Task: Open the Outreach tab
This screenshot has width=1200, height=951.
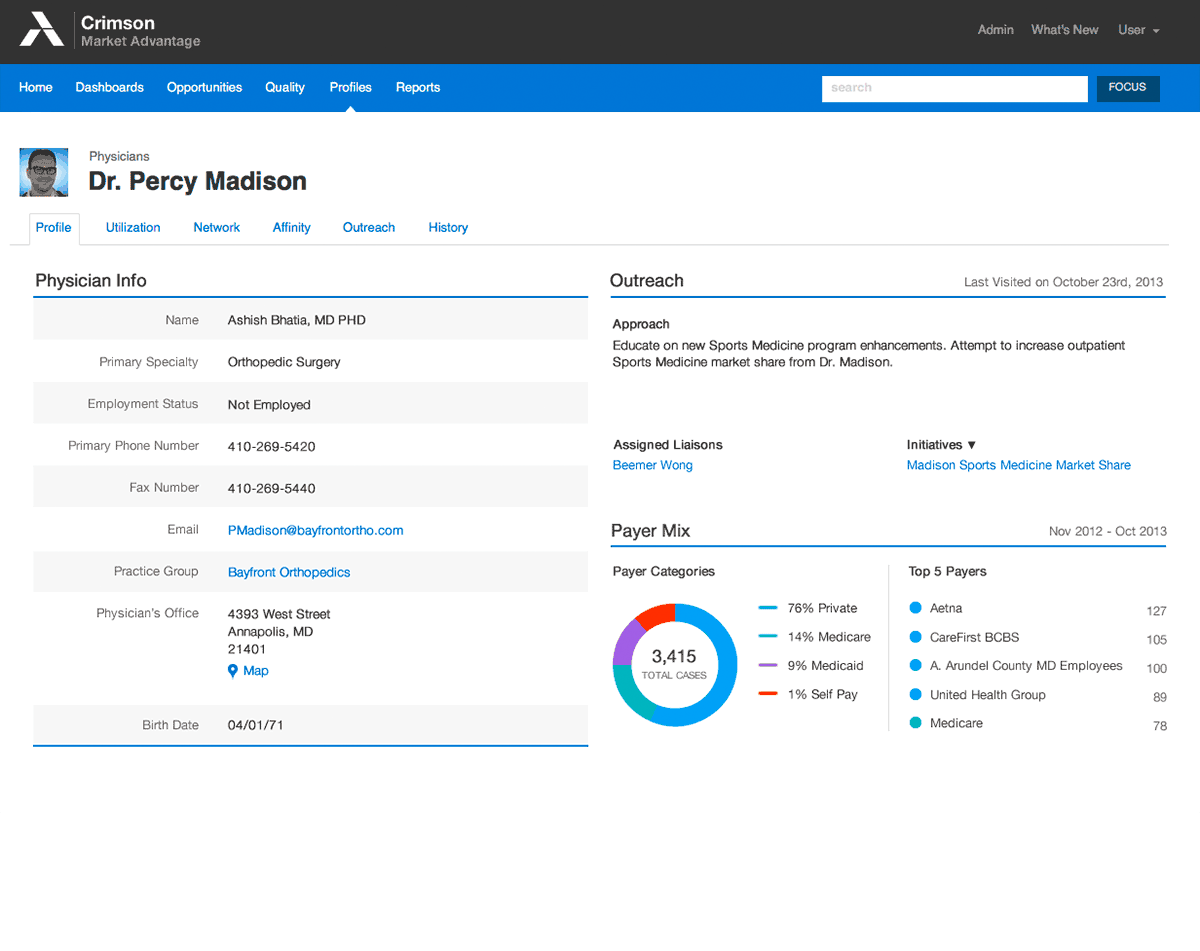Action: coord(369,228)
